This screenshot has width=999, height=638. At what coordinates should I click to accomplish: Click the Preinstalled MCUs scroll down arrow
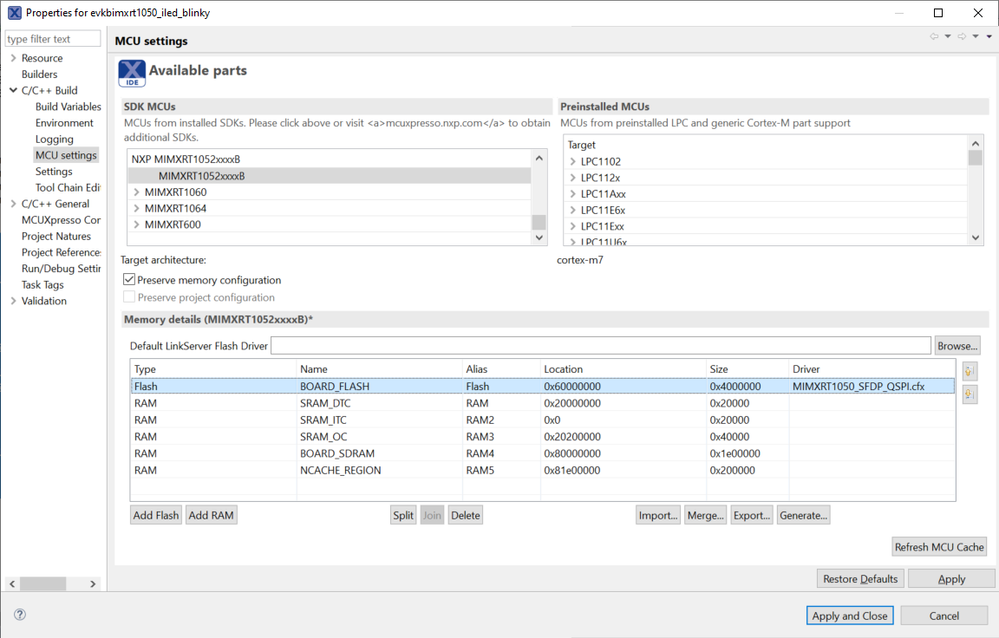(x=975, y=238)
